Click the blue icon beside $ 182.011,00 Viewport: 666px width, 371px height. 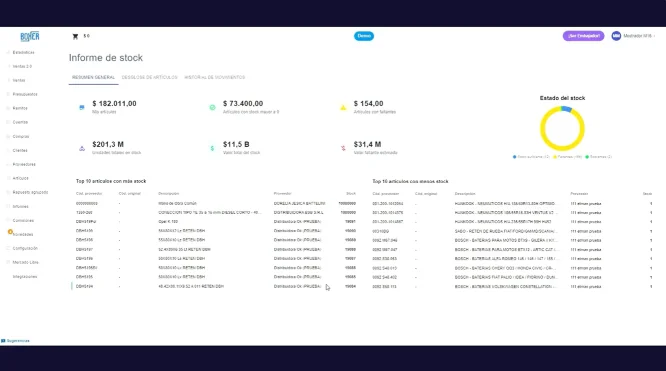[82, 108]
